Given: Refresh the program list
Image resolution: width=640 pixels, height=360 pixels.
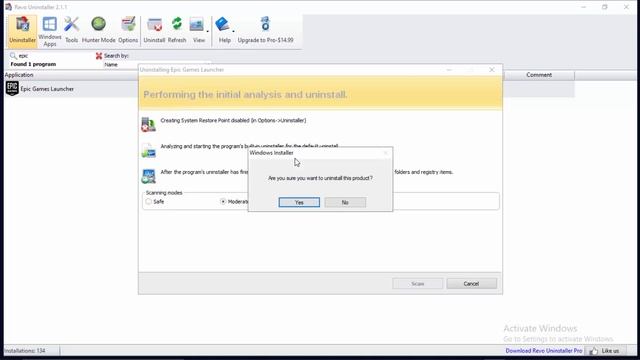Looking at the screenshot, I should 177,30.
